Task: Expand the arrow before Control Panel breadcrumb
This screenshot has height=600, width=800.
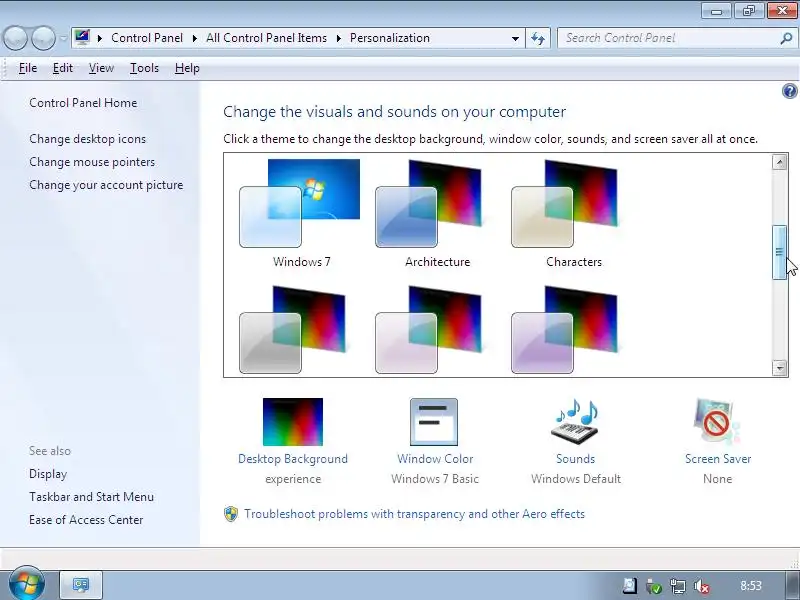Action: (100, 38)
